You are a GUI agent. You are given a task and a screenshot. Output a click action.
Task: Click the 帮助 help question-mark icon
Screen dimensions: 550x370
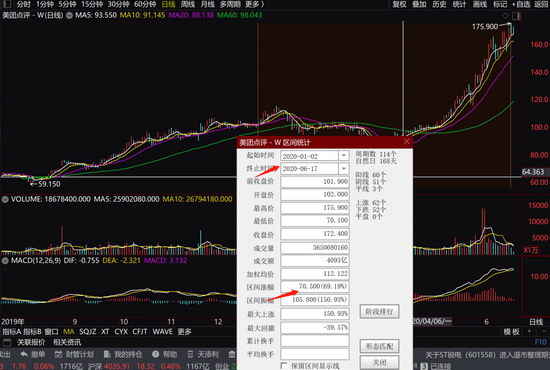[156, 354]
